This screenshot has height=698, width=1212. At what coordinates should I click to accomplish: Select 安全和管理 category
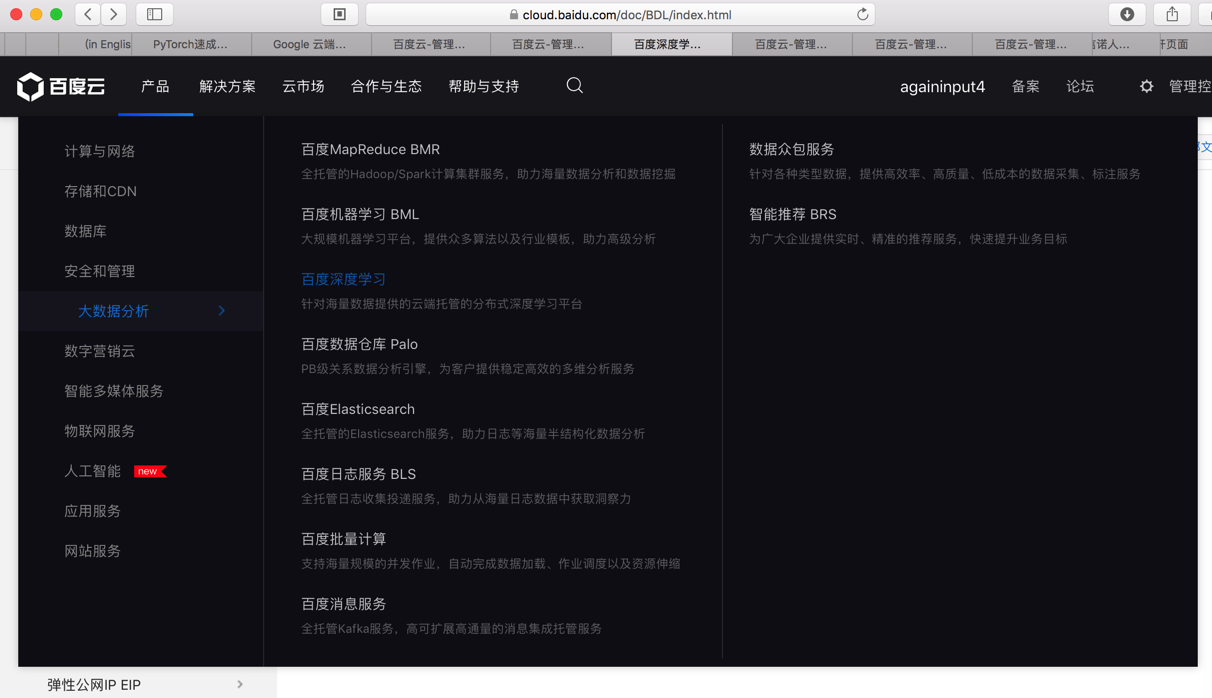pyautogui.click(x=100, y=271)
